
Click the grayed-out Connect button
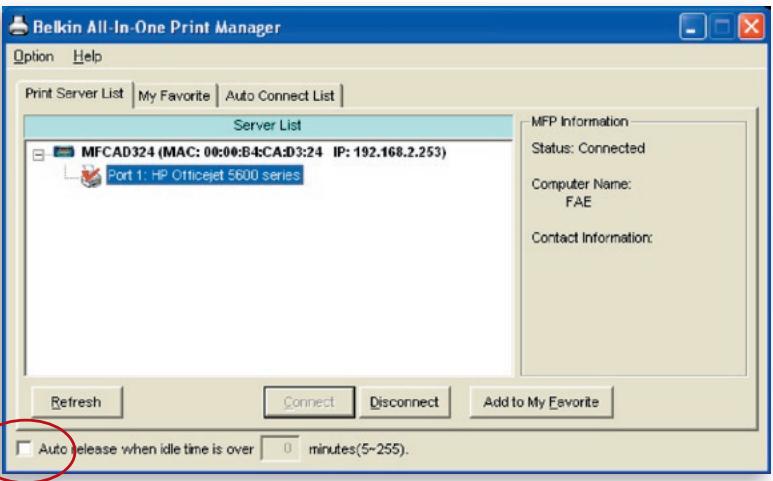click(x=309, y=402)
